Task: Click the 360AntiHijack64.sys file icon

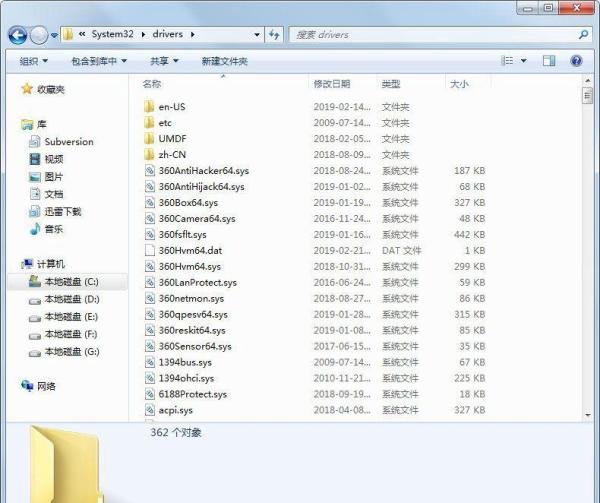Action: (150, 187)
